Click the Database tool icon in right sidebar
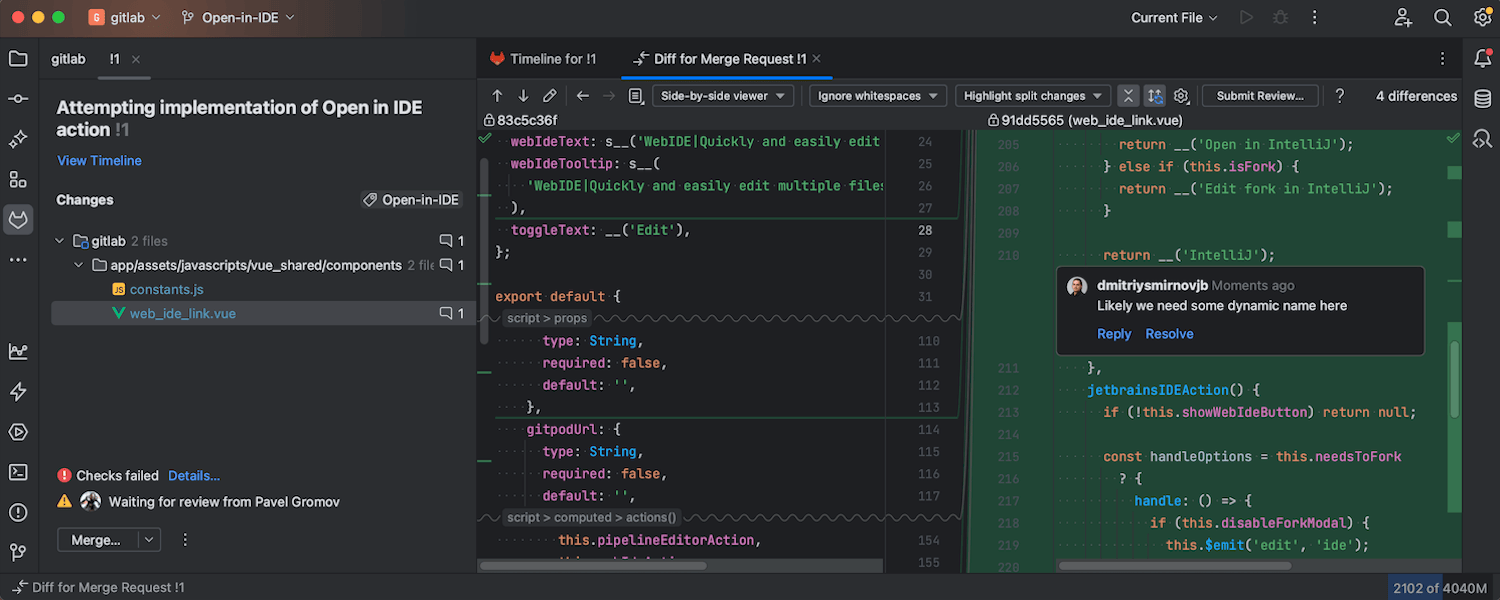 coord(1482,99)
